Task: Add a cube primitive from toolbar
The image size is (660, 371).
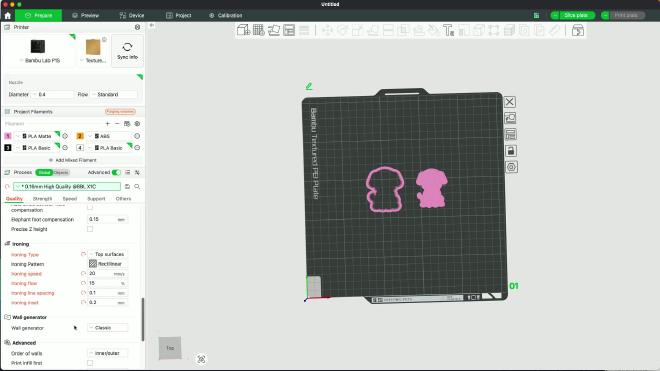Action: point(243,30)
